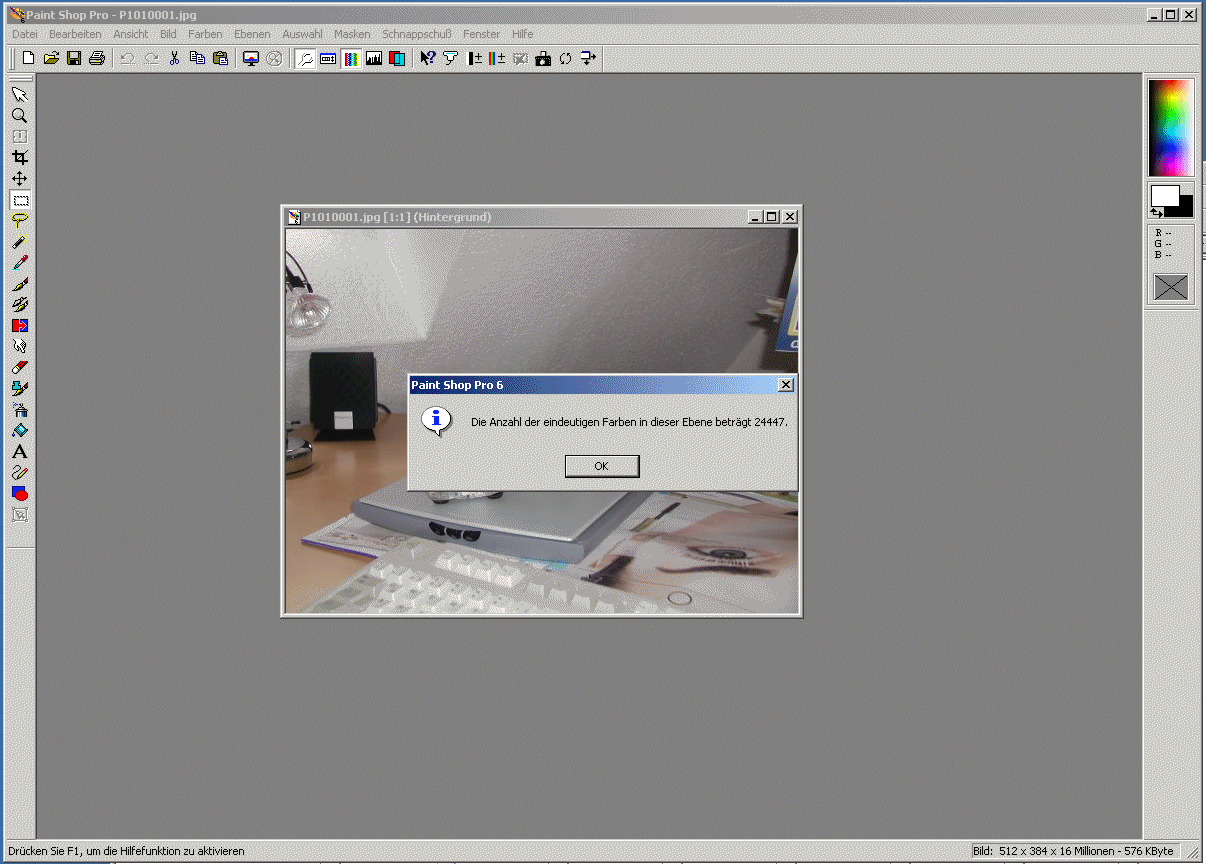Open the Bearbeiten menu
This screenshot has height=864, width=1206.
point(76,34)
